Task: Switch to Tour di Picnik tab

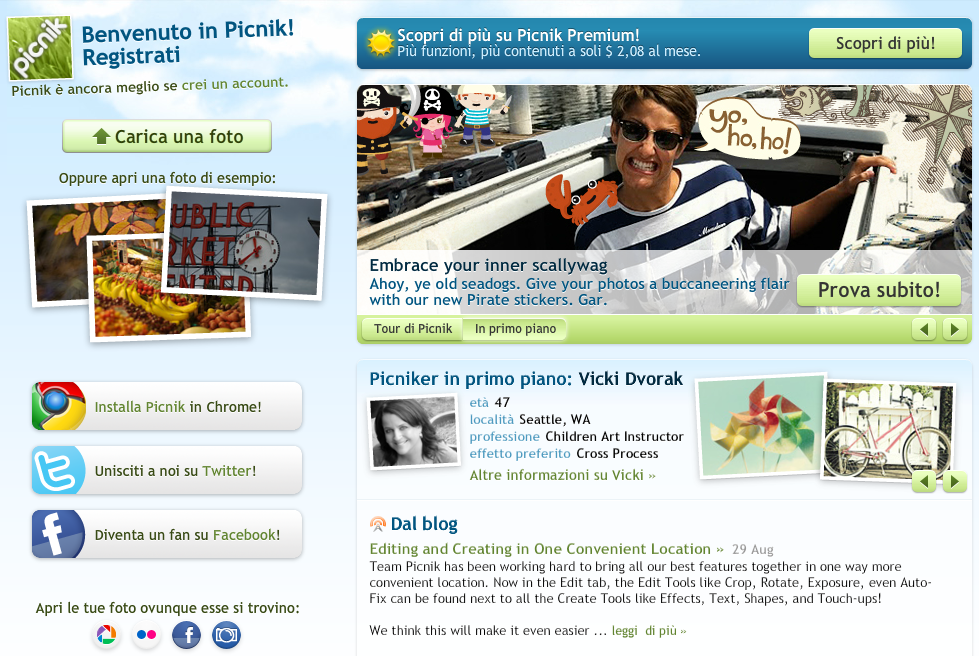Action: tap(413, 329)
